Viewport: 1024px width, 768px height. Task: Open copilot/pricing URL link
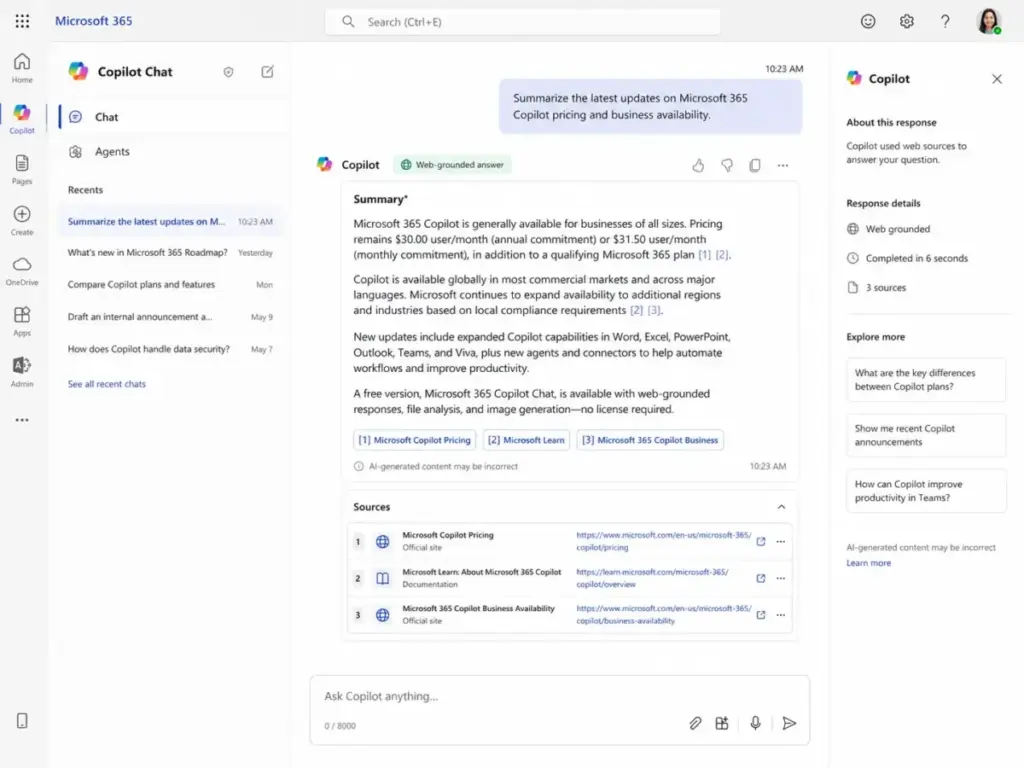tap(664, 541)
